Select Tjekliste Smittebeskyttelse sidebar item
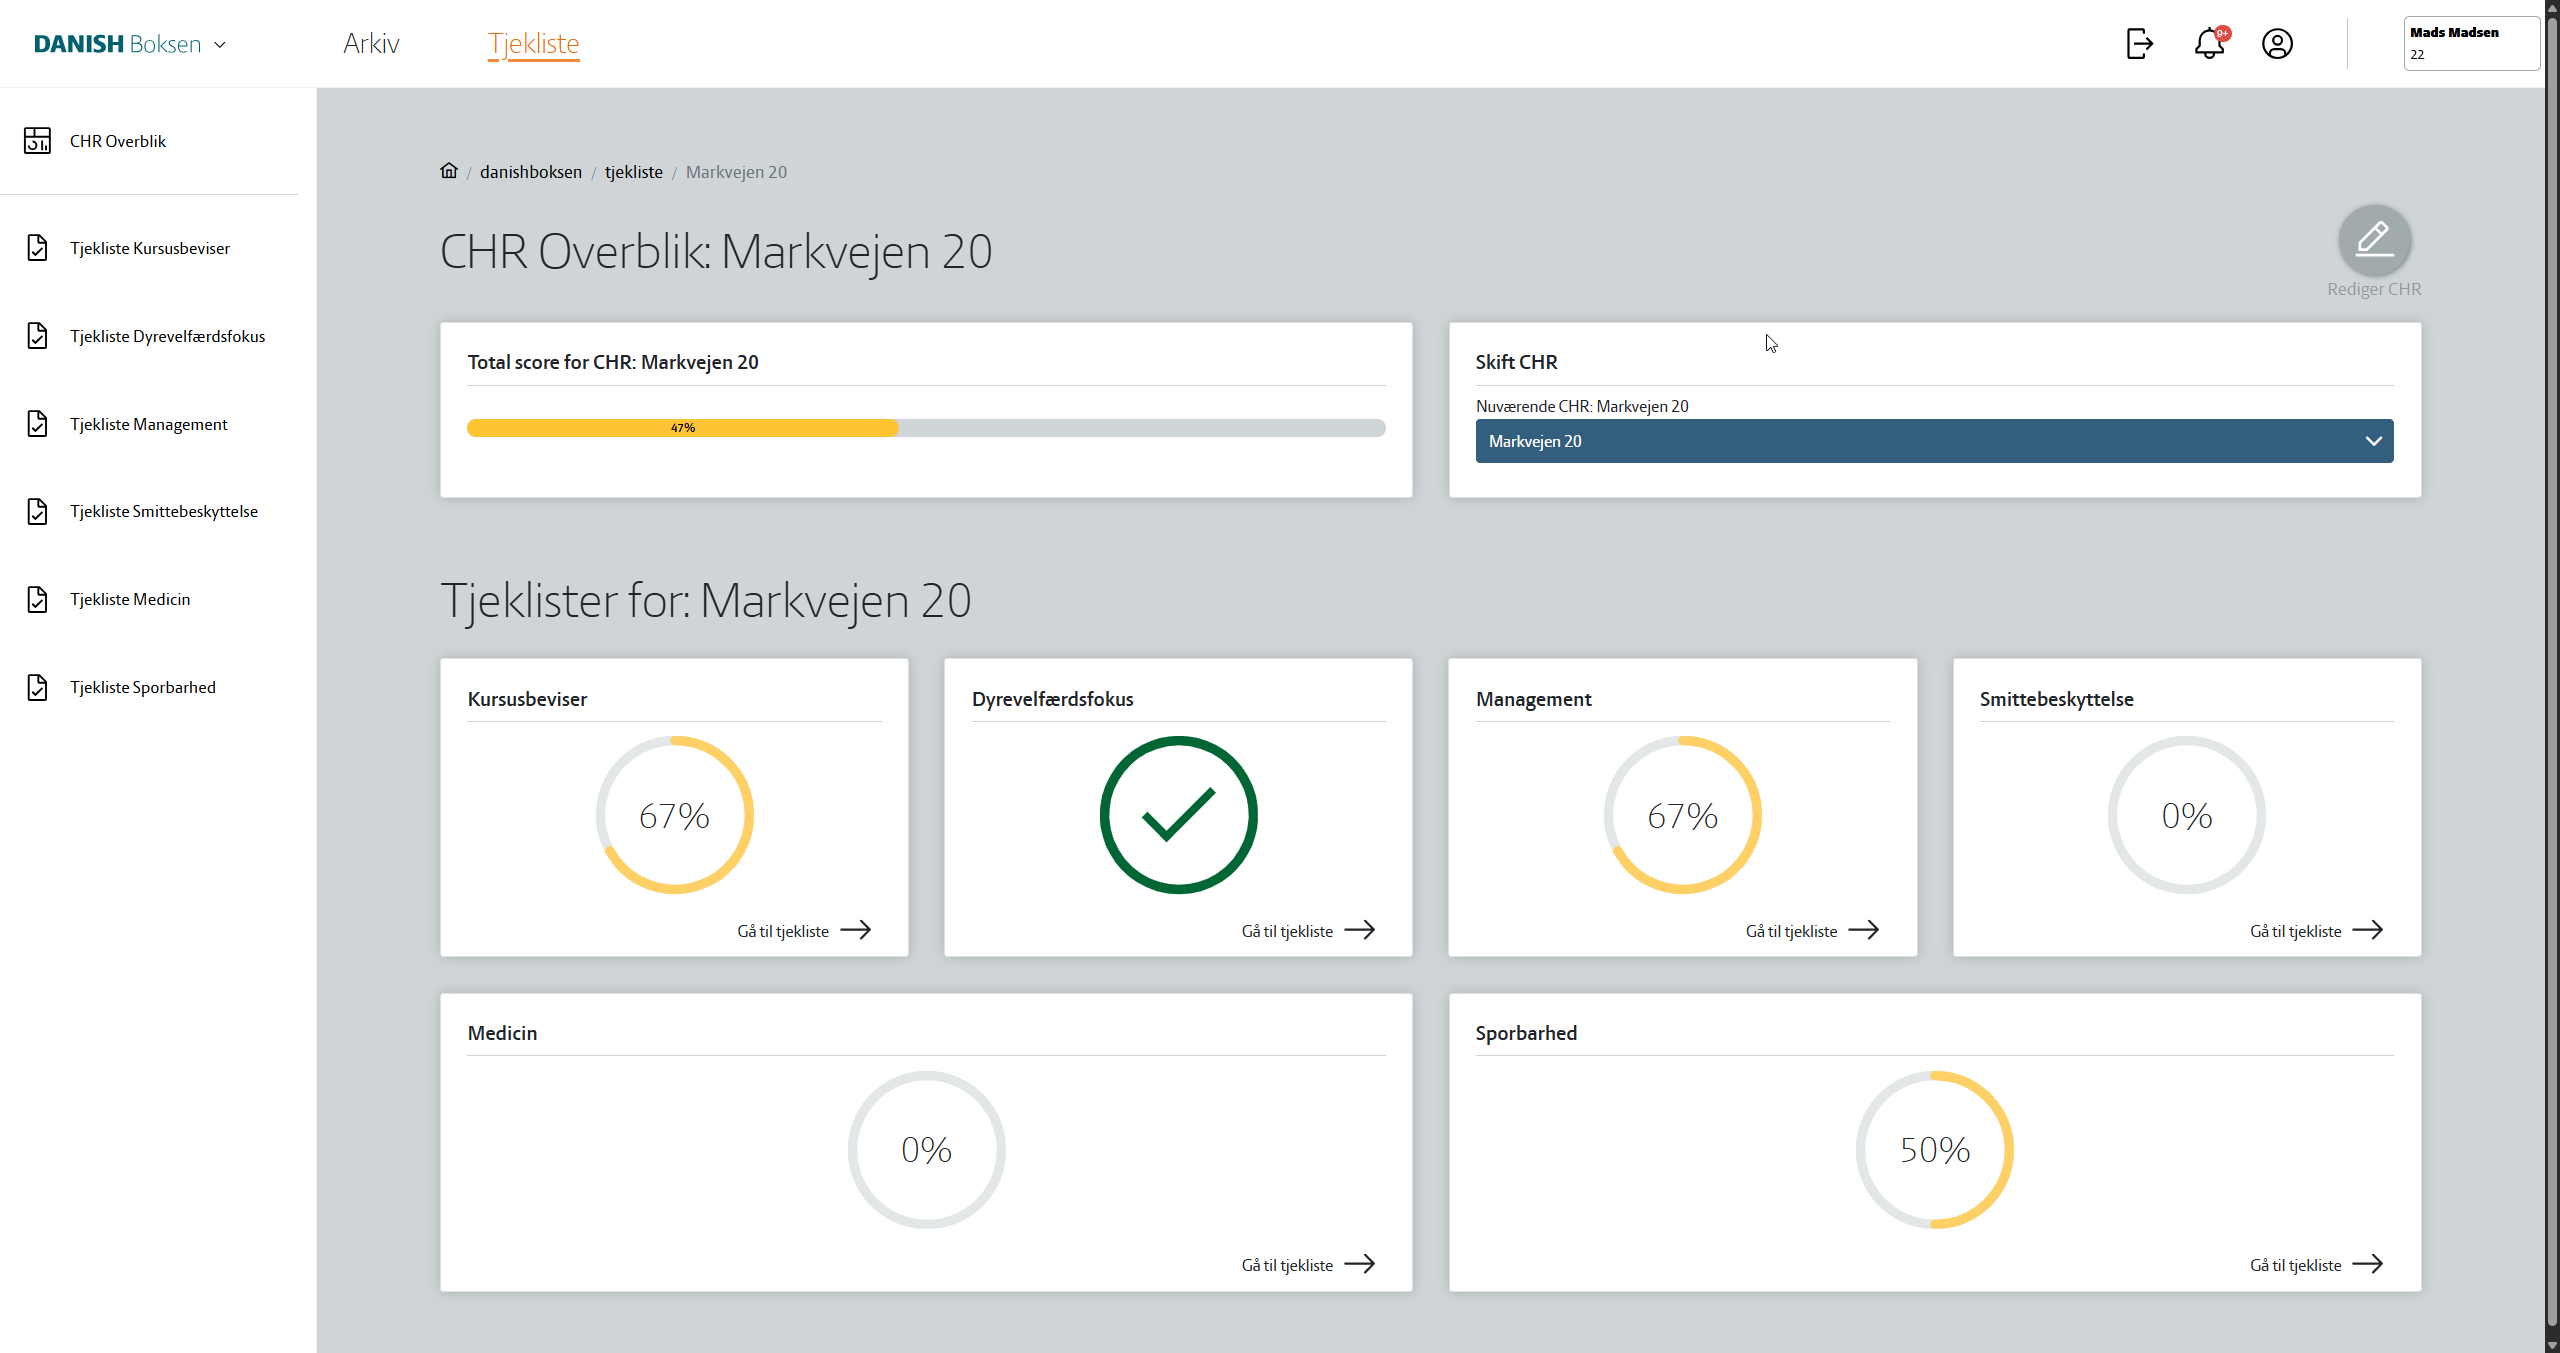 [163, 511]
